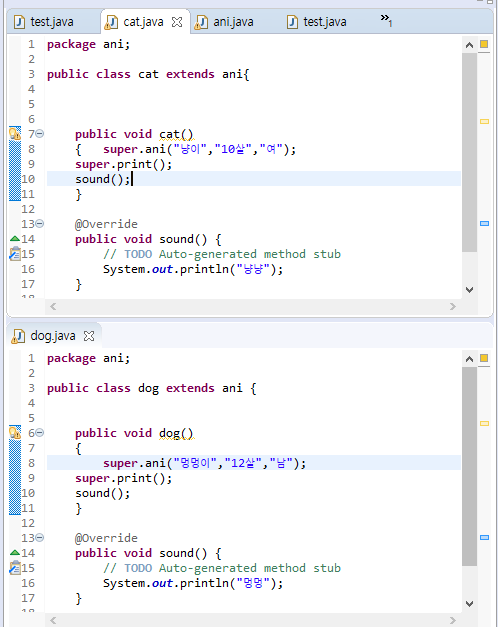Click the Java file icon on ani.java tab
The image size is (498, 627).
201,22
